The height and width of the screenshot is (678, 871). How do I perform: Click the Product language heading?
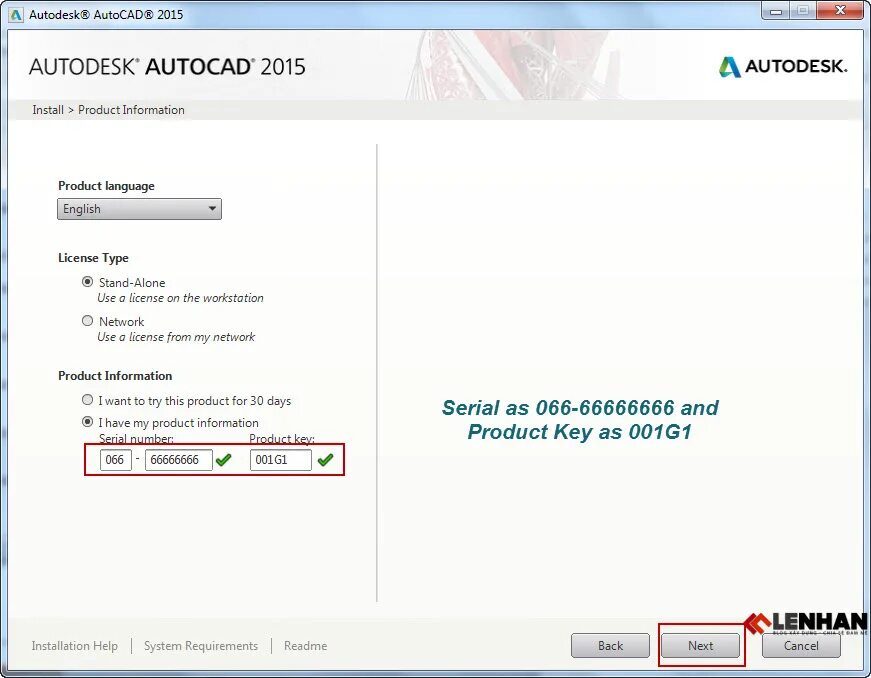point(106,186)
